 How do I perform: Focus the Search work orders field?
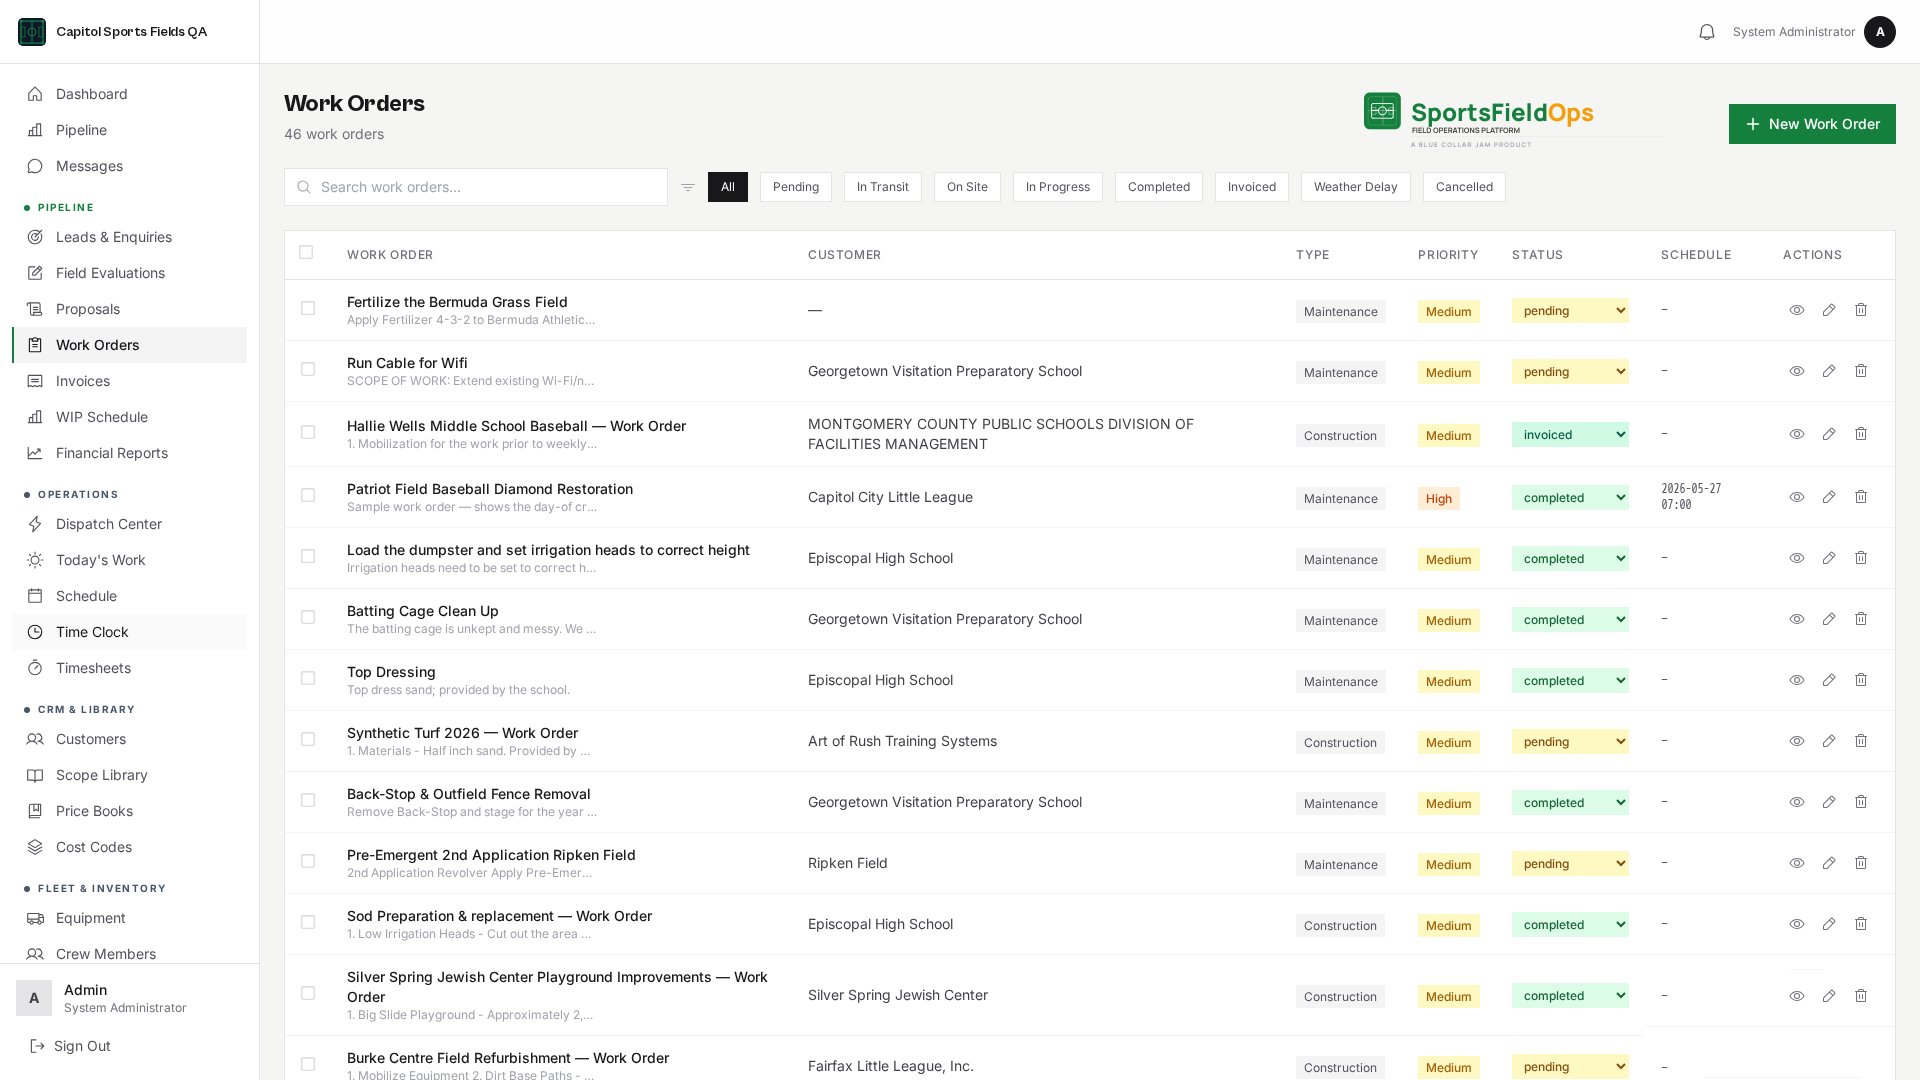(476, 187)
